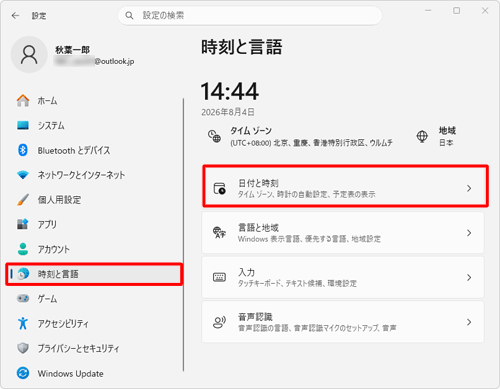Image resolution: width=500 pixels, height=389 pixels.
Task: Click the privacy shield icon
Action: 23,348
